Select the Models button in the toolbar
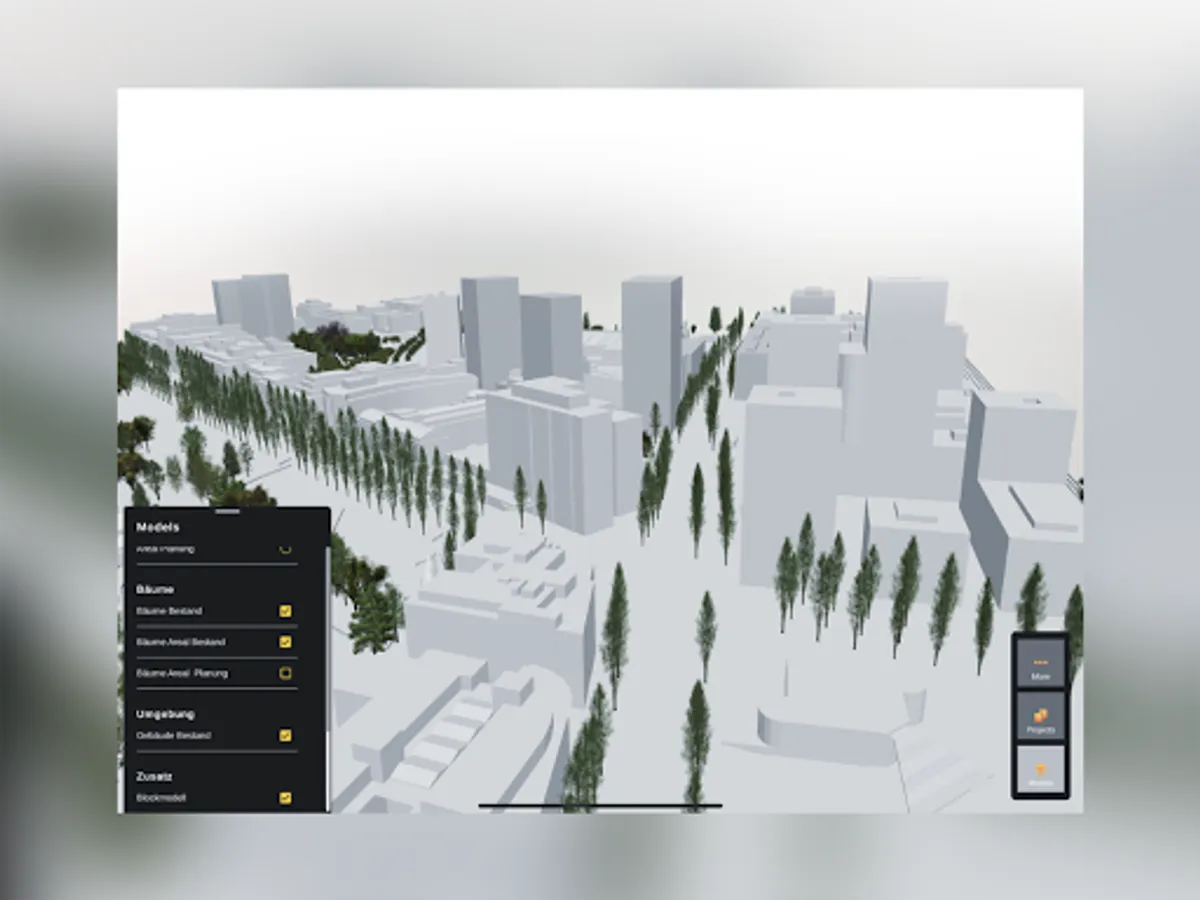The width and height of the screenshot is (1200, 900). coord(1040,771)
